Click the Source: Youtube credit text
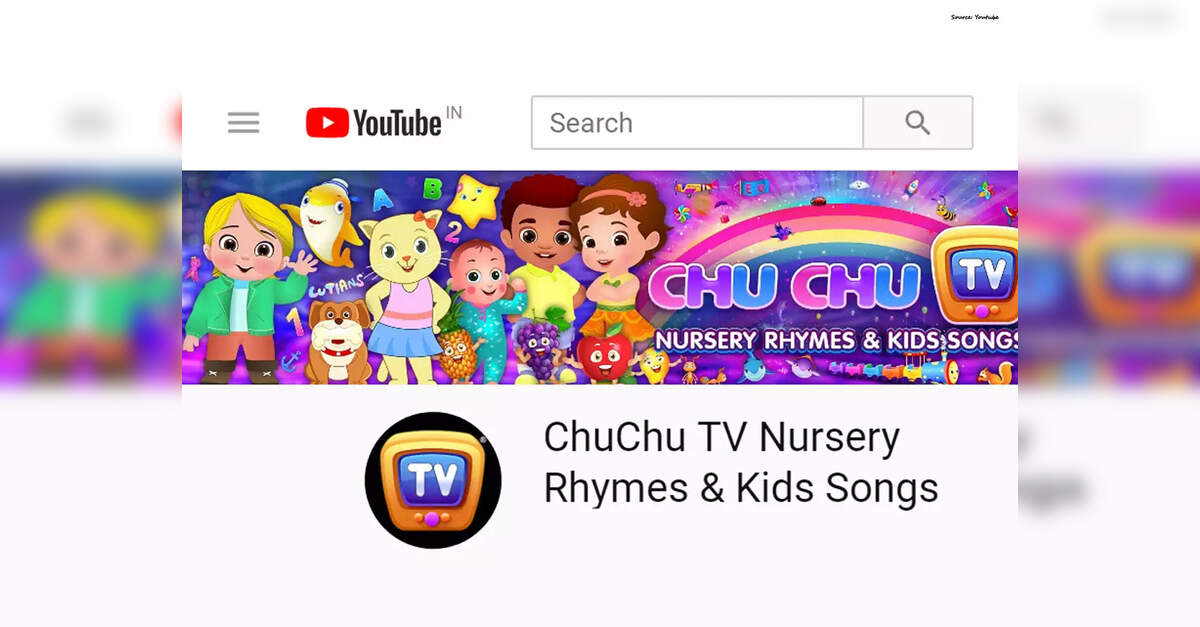The image size is (1200, 627). pyautogui.click(x=974, y=17)
